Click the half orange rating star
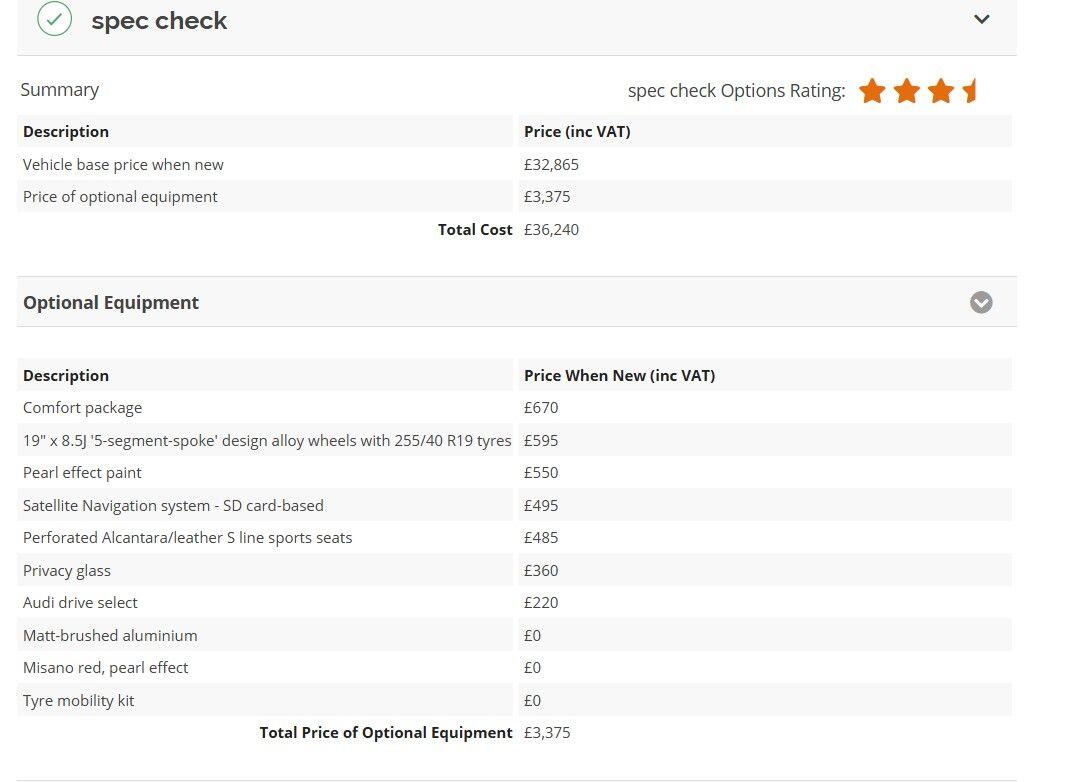The height and width of the screenshot is (782, 1065). (x=969, y=90)
